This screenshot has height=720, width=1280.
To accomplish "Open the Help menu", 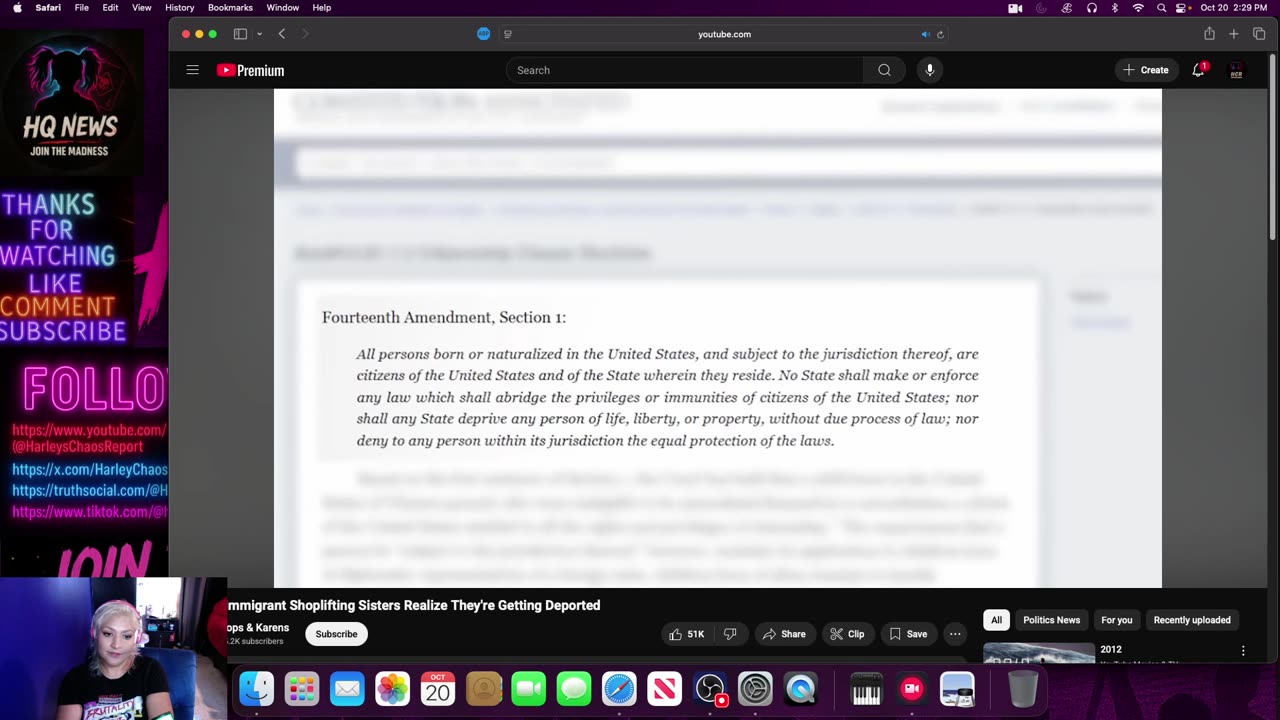I will click(321, 8).
